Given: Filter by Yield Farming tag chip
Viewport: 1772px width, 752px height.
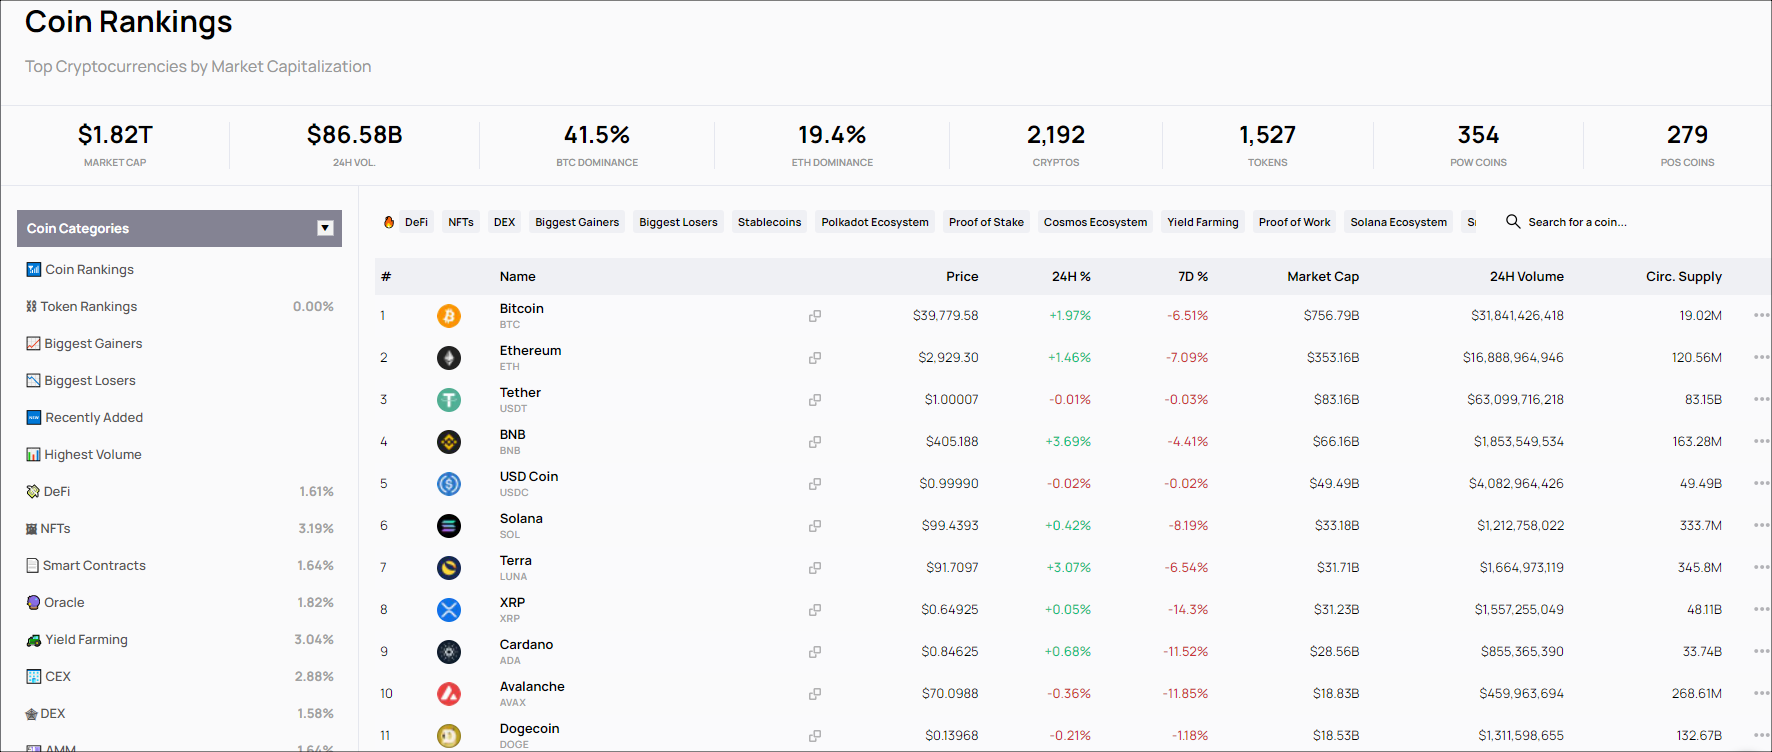Looking at the screenshot, I should pos(1203,222).
